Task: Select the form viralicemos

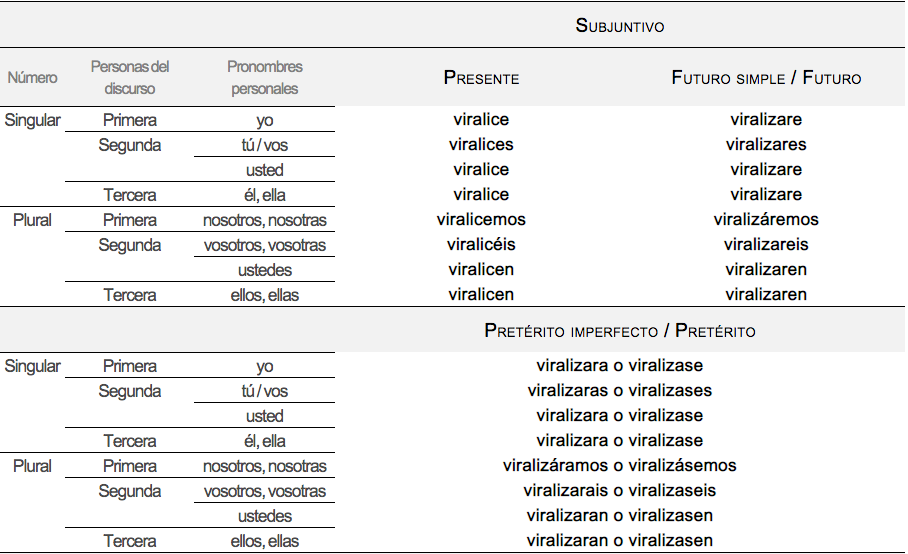Action: (x=481, y=220)
